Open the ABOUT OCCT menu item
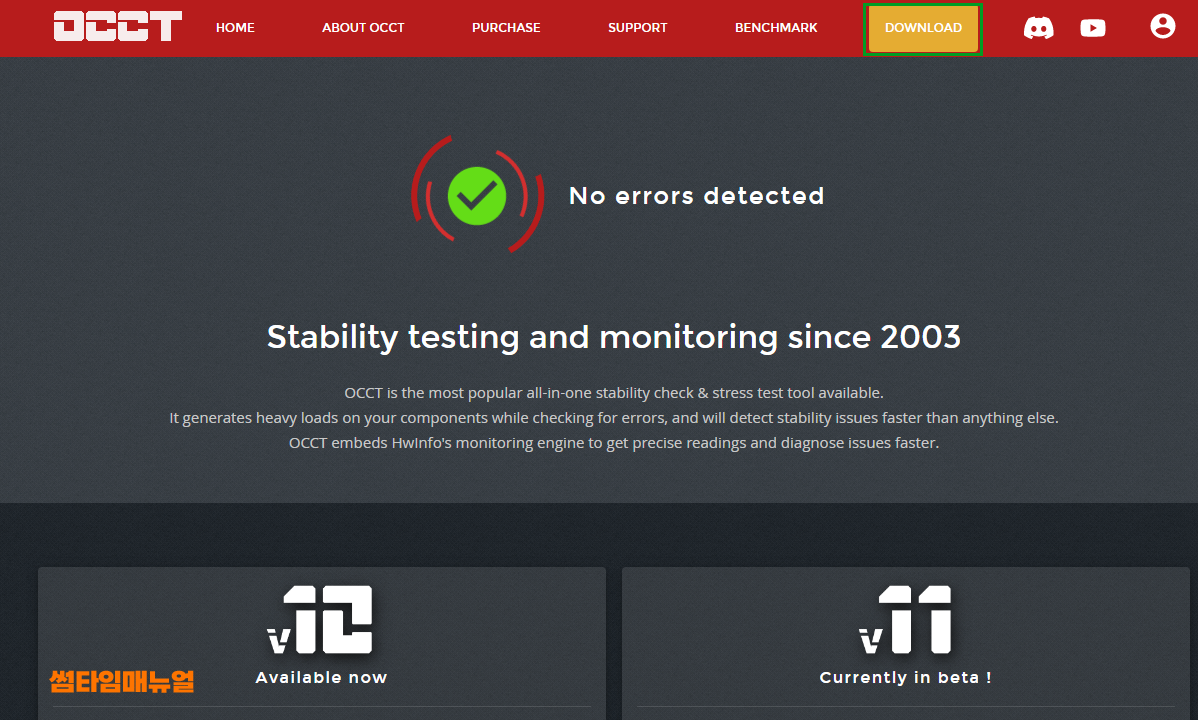 (x=363, y=28)
